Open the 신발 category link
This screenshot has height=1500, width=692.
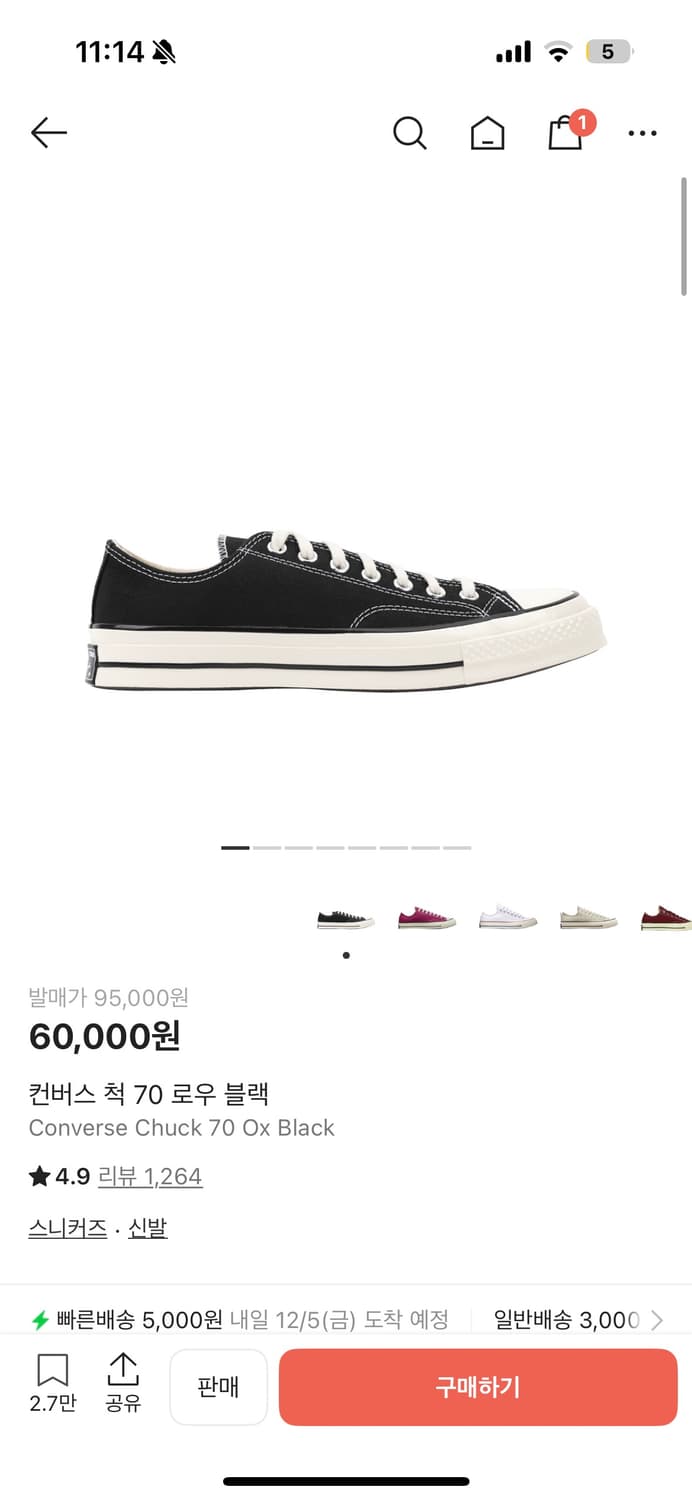click(148, 1228)
